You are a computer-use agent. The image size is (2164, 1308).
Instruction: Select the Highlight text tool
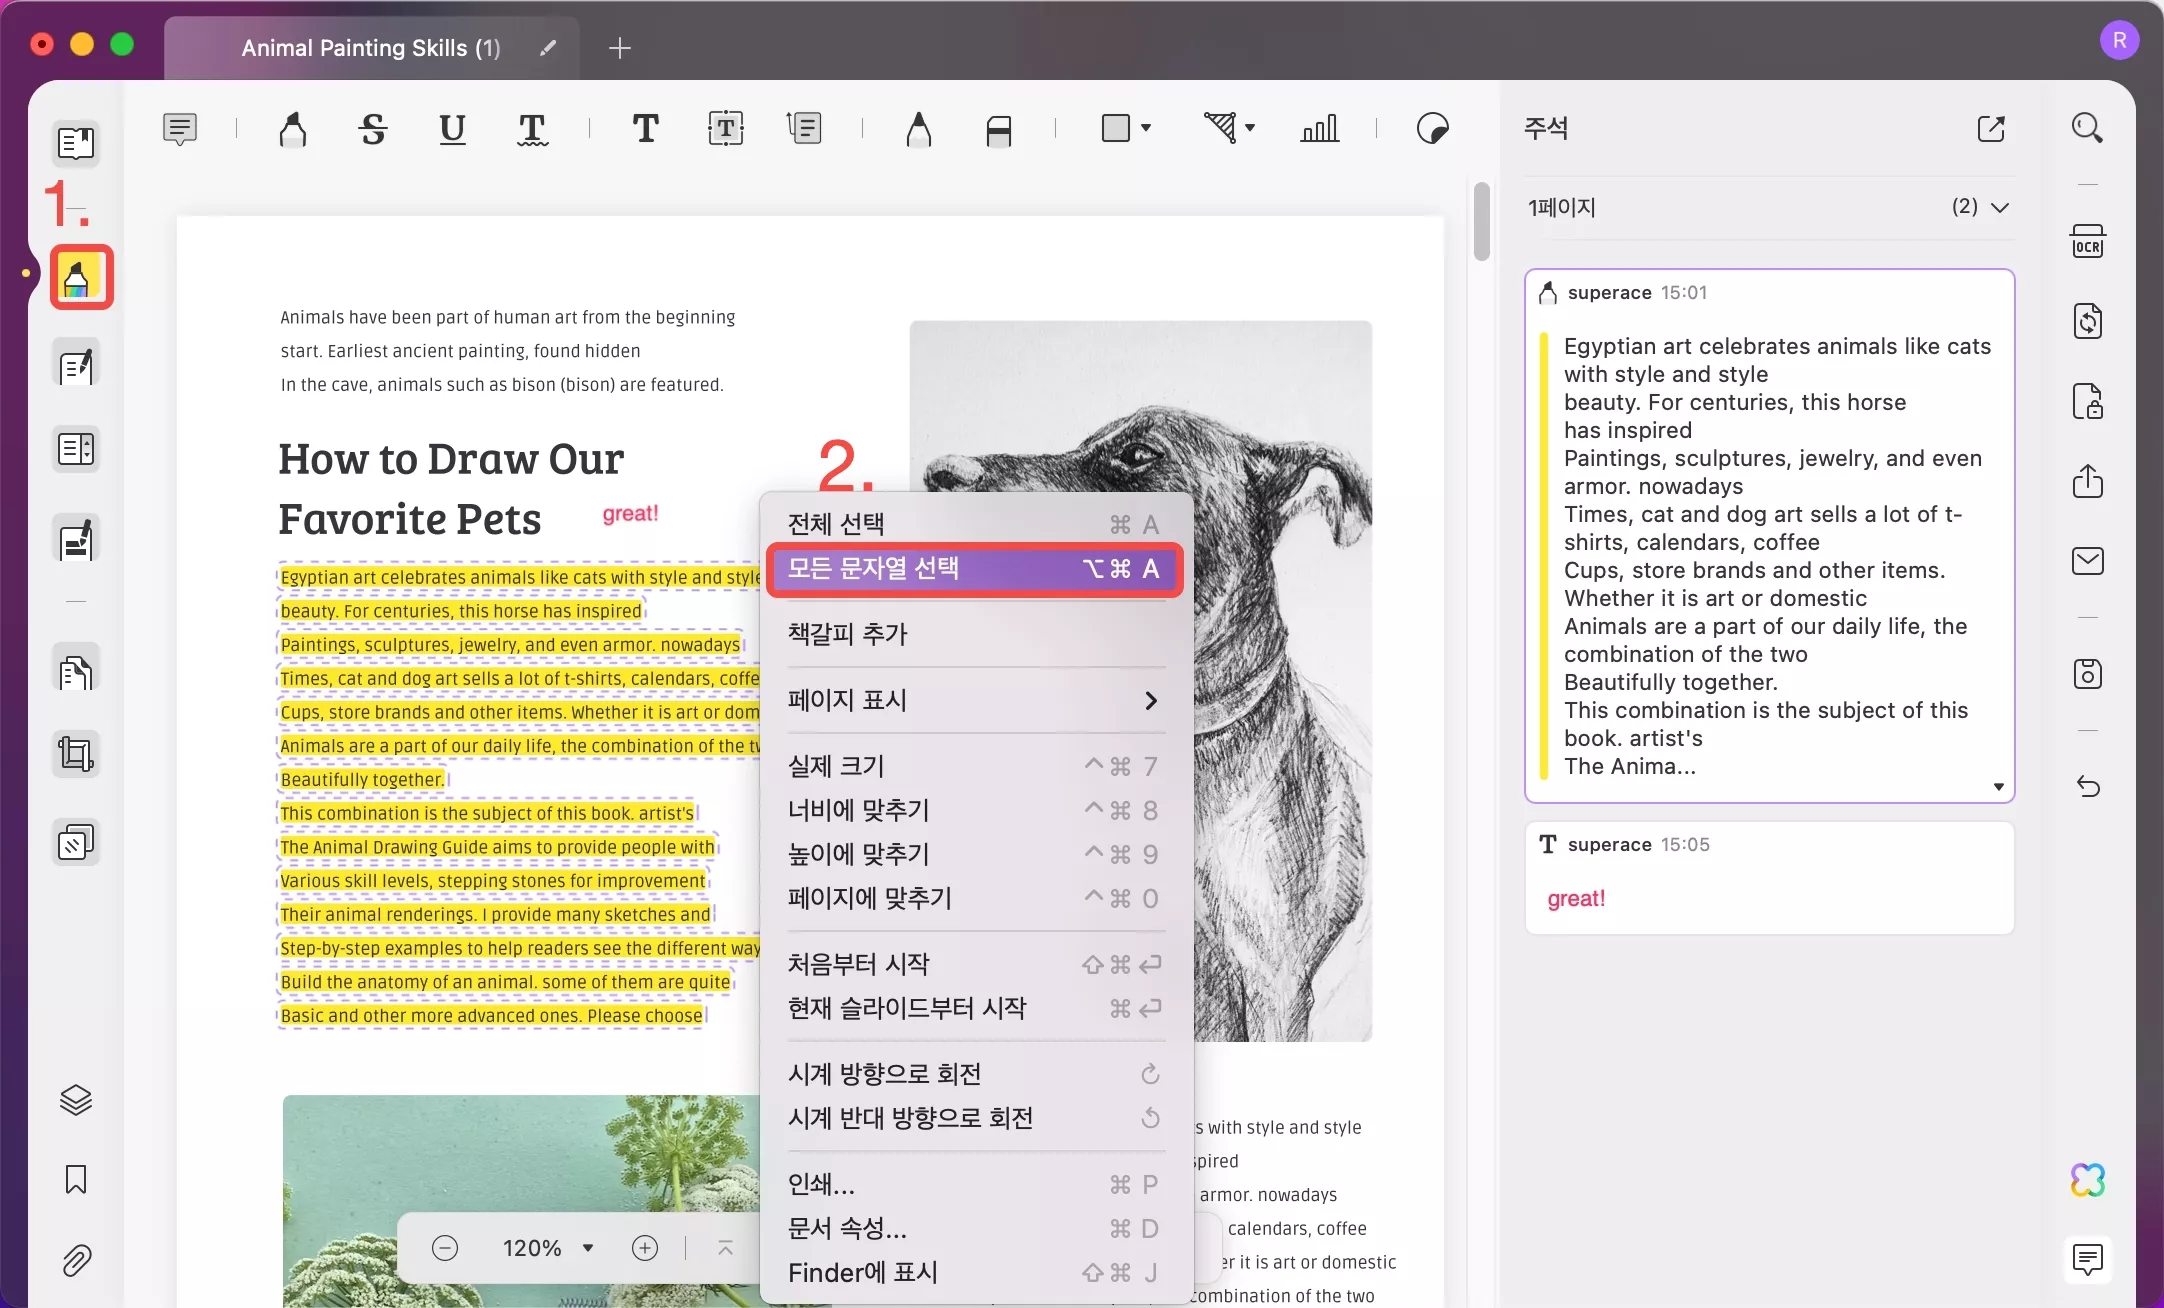pos(293,129)
